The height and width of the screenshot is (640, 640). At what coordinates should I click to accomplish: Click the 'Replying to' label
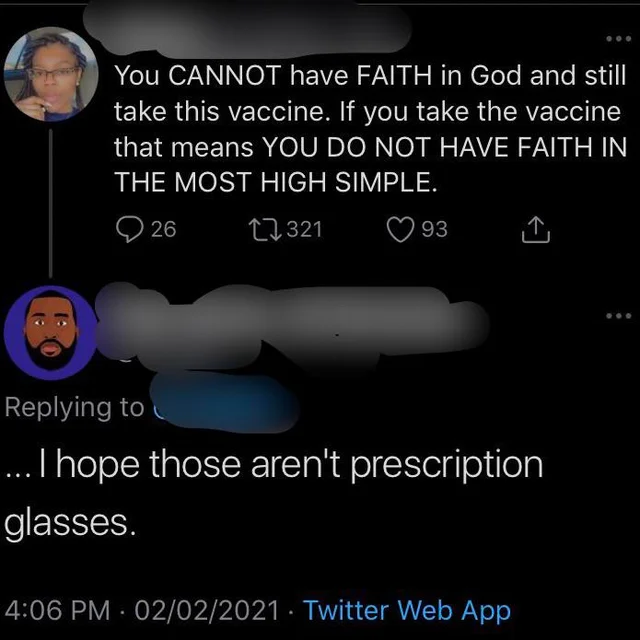(75, 407)
